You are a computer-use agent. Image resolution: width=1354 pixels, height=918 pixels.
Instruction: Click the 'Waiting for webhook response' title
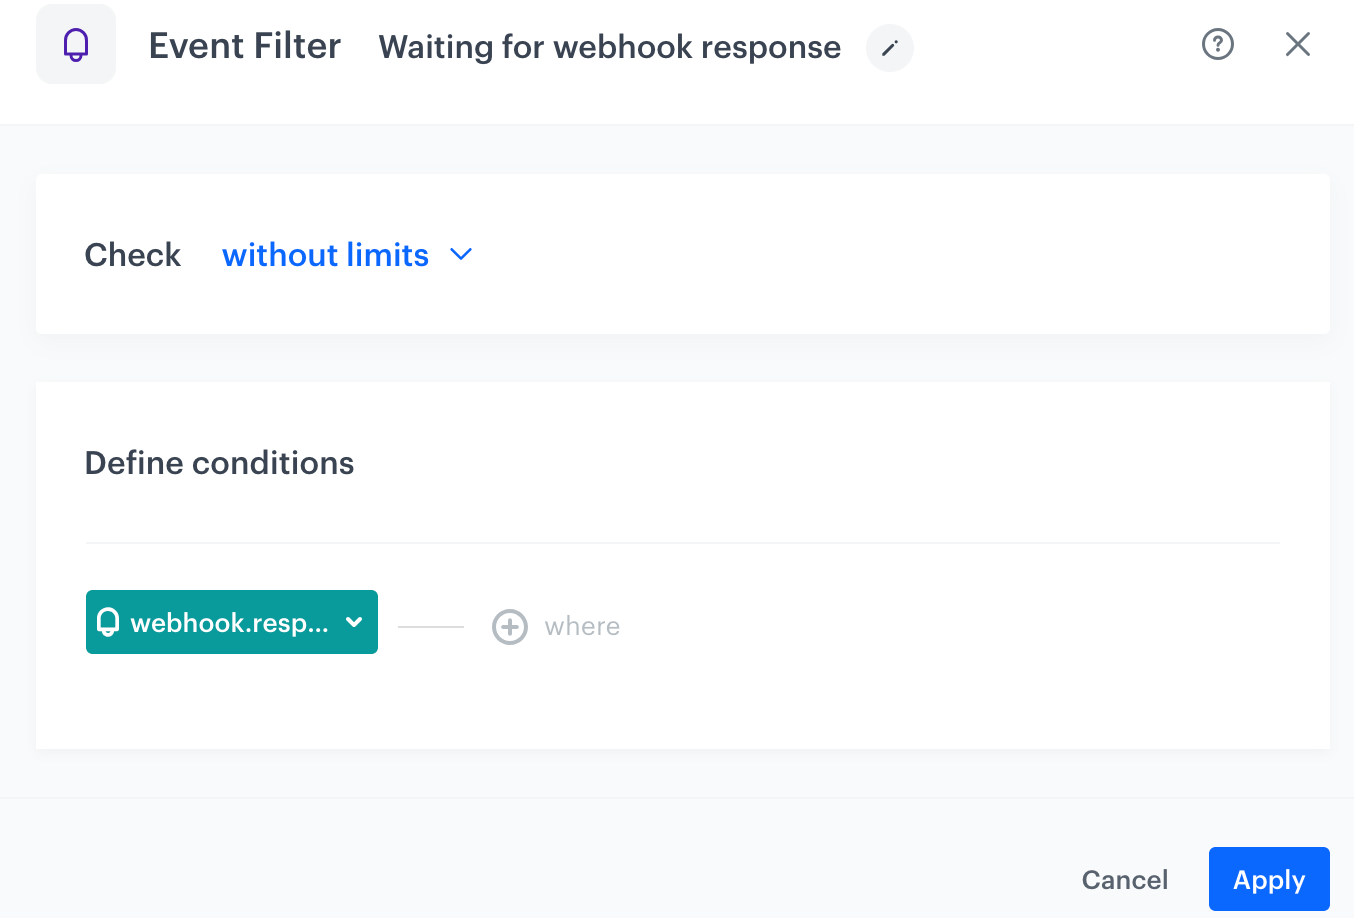click(x=608, y=47)
